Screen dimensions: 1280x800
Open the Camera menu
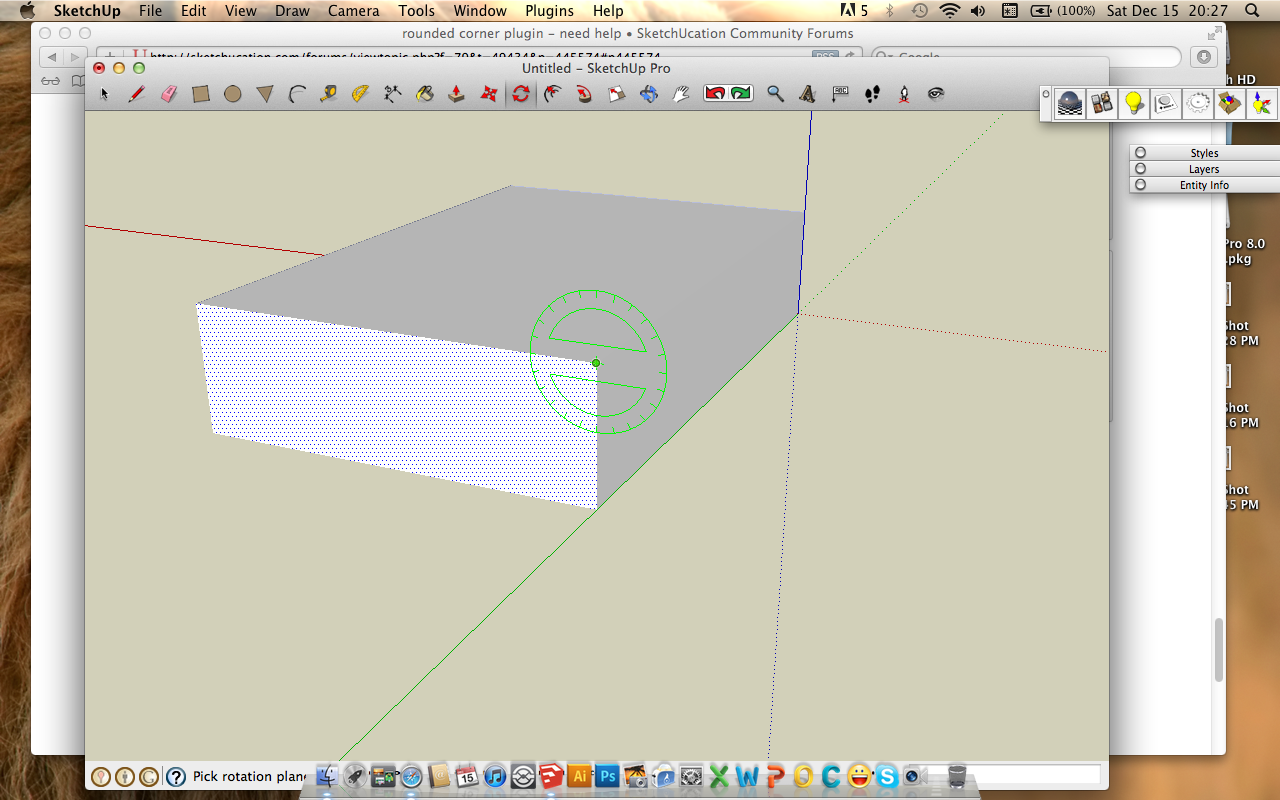(x=354, y=11)
